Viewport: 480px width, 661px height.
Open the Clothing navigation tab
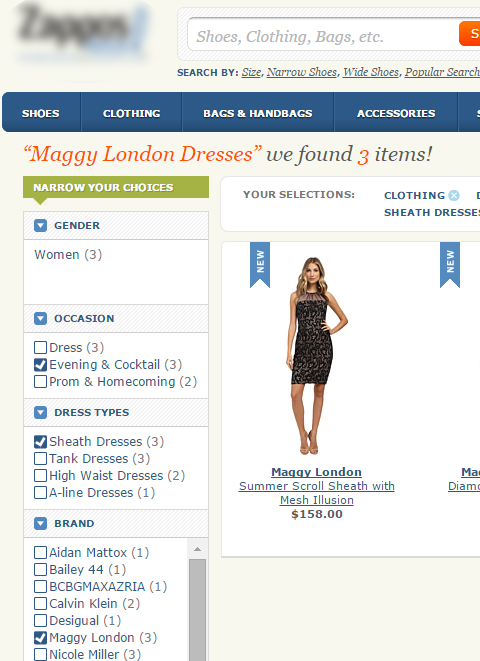coord(131,113)
